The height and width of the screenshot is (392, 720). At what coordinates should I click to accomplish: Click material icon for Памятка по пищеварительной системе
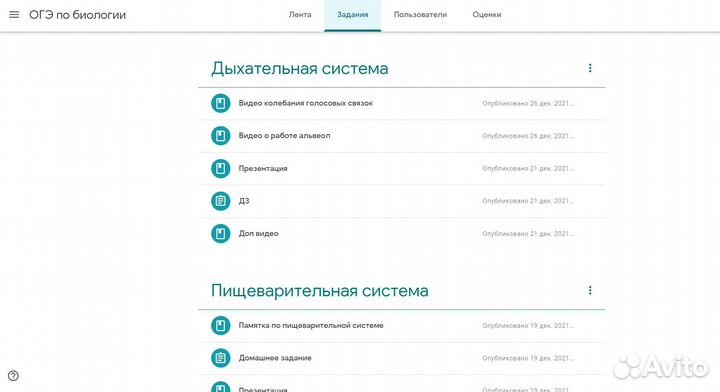[x=220, y=325]
